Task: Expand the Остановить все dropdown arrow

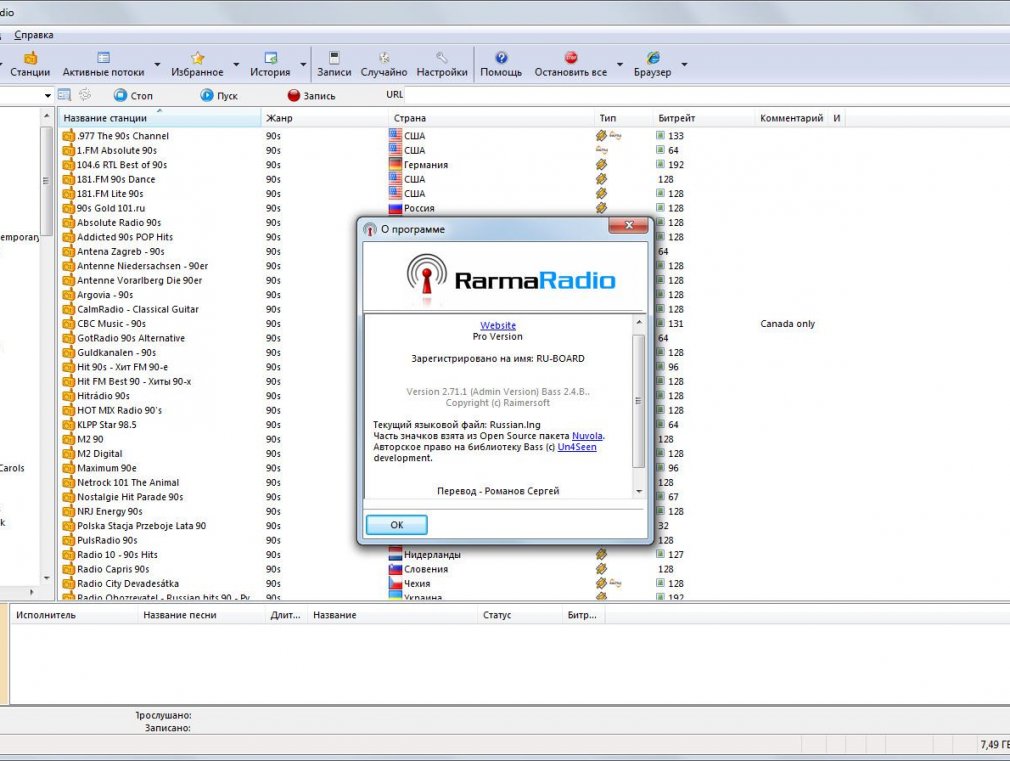Action: pyautogui.click(x=620, y=64)
